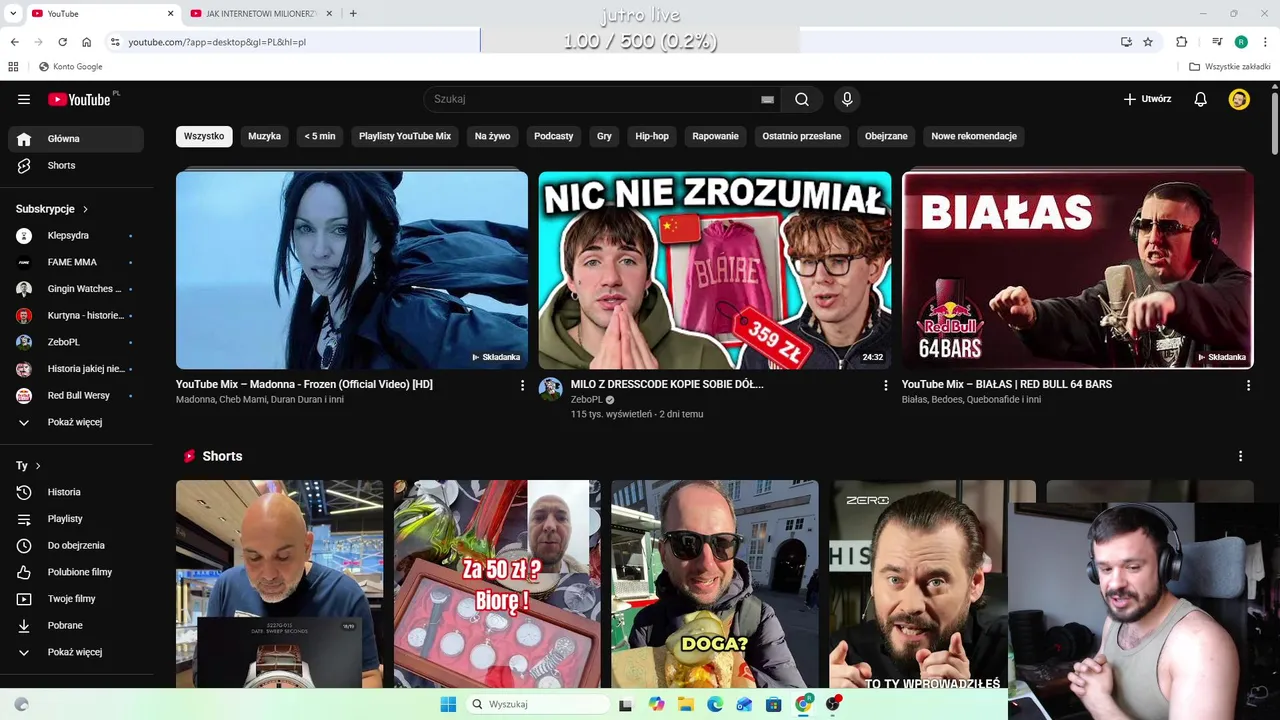Open ZeboPL channel in the sidebar
Image resolution: width=1280 pixels, height=720 pixels.
[x=76, y=342]
